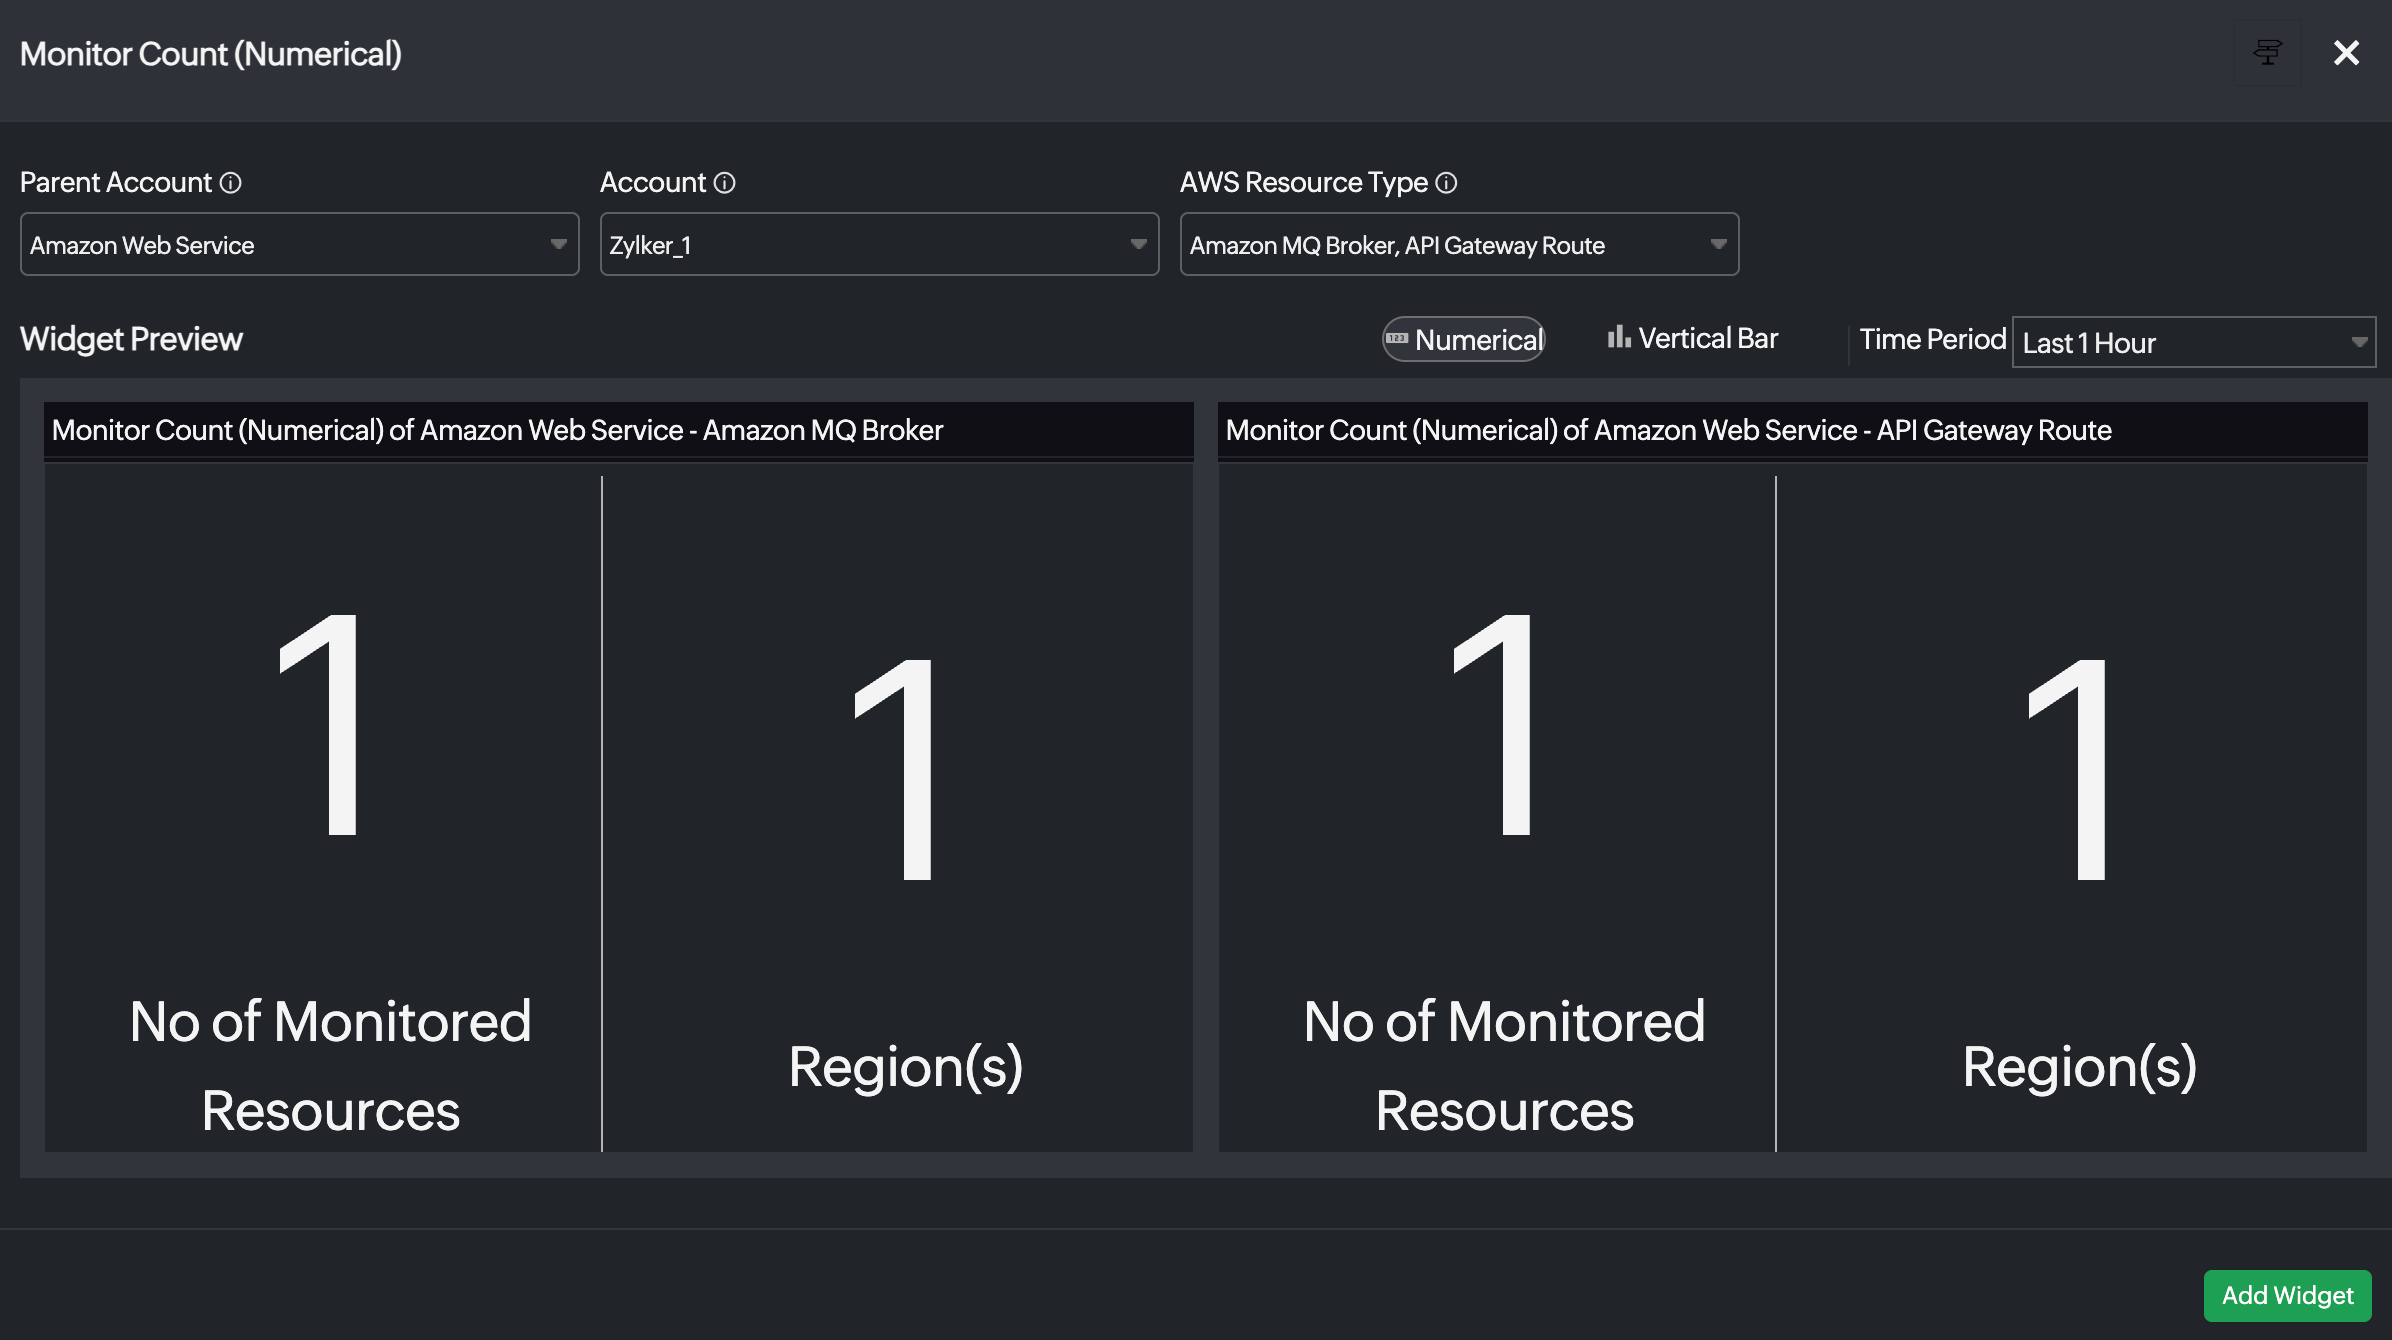Click info icon next to AWS Resource Type

(x=1446, y=183)
